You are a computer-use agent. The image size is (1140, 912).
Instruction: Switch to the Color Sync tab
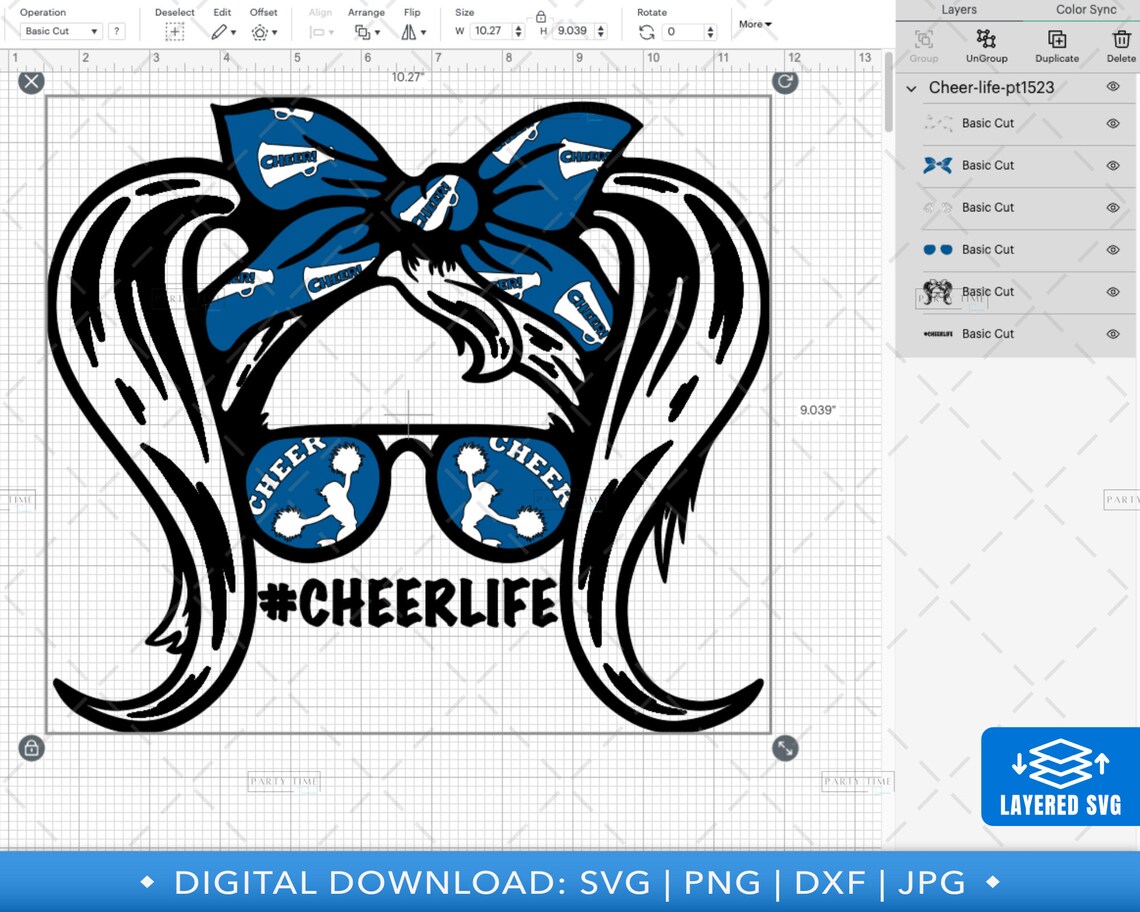(x=1086, y=9)
